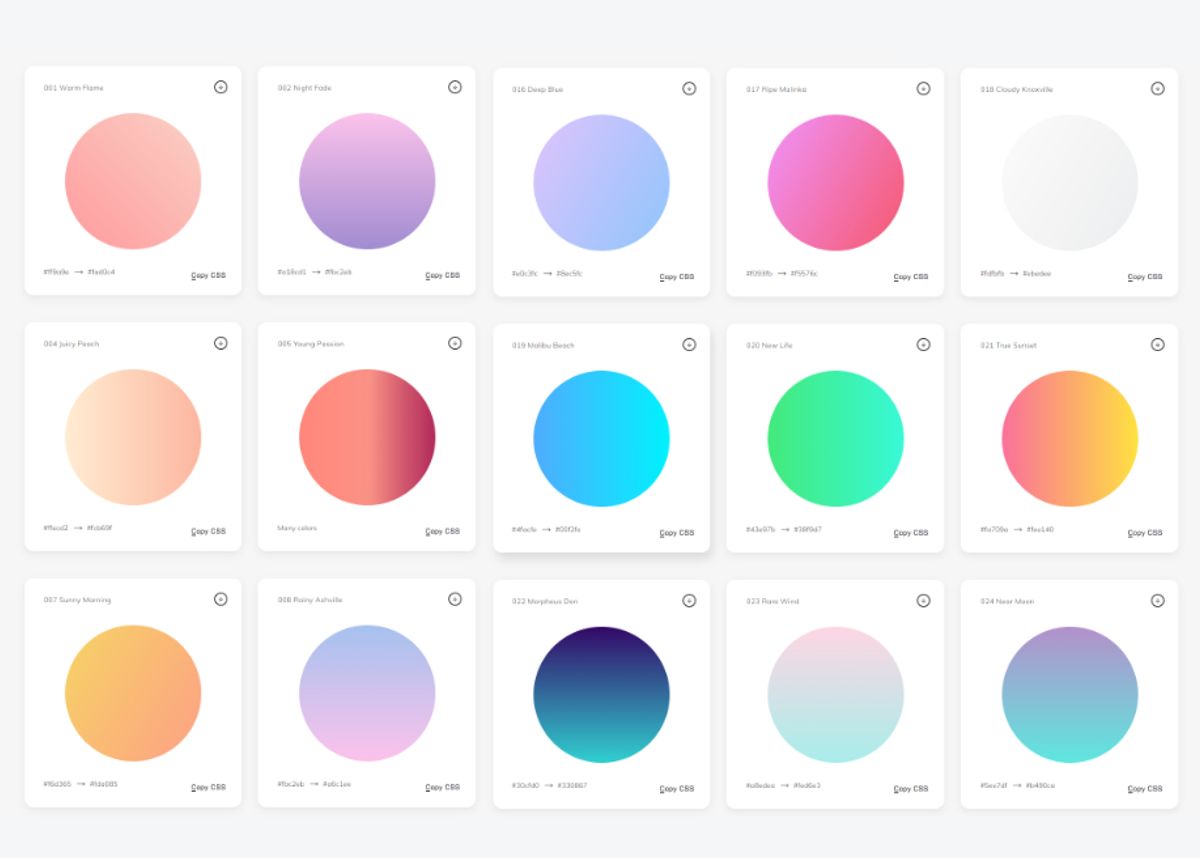Copy CSS for the Deep Blue gradient

tap(677, 277)
